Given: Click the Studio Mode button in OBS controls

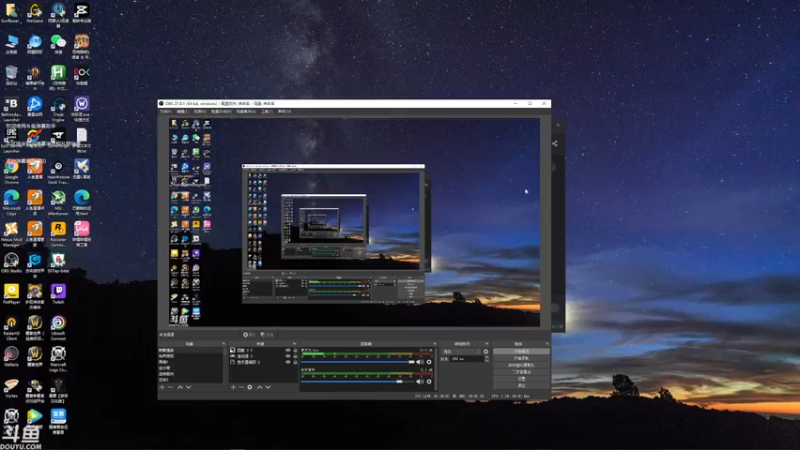Looking at the screenshot, I should click(x=521, y=372).
